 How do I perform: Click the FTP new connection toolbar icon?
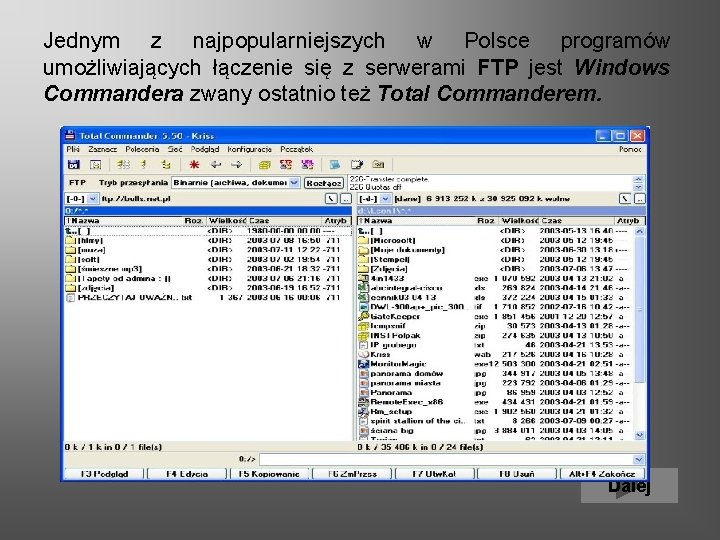[307, 164]
